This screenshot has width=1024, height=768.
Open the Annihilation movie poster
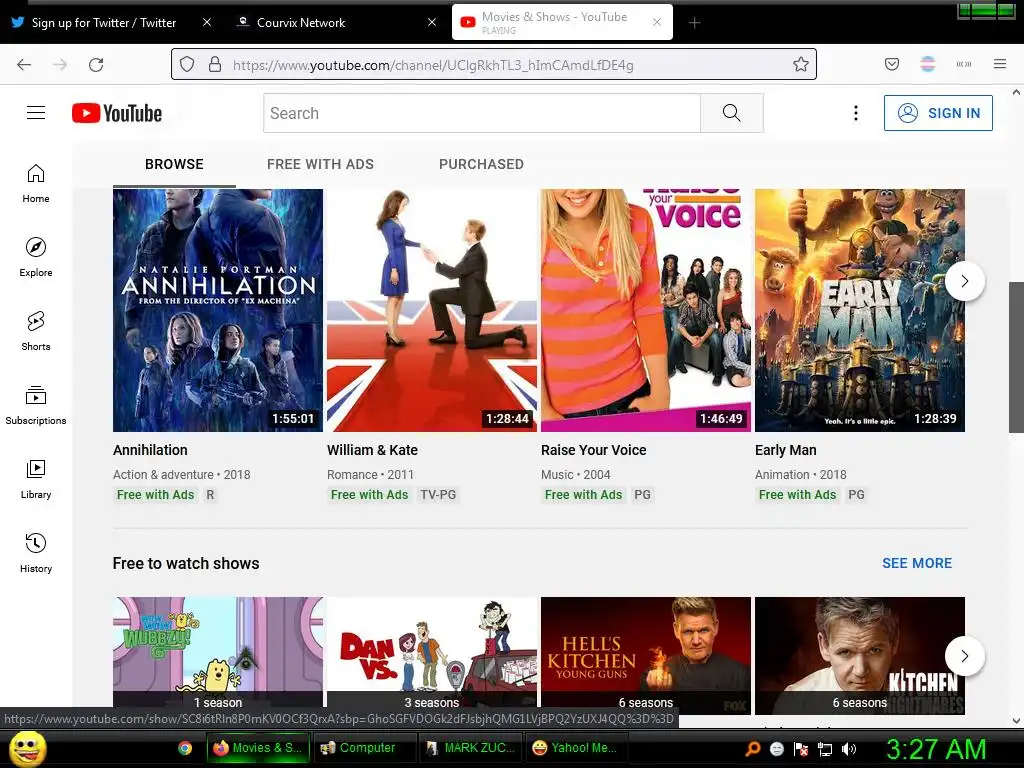[217, 310]
